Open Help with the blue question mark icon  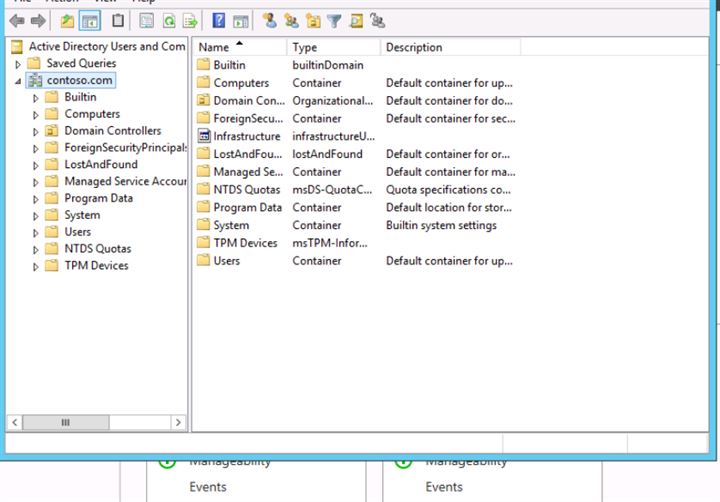(219, 20)
